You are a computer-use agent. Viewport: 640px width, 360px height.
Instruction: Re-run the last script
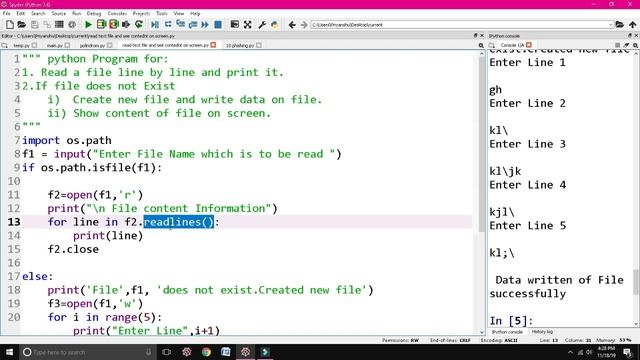[x=139, y=24]
